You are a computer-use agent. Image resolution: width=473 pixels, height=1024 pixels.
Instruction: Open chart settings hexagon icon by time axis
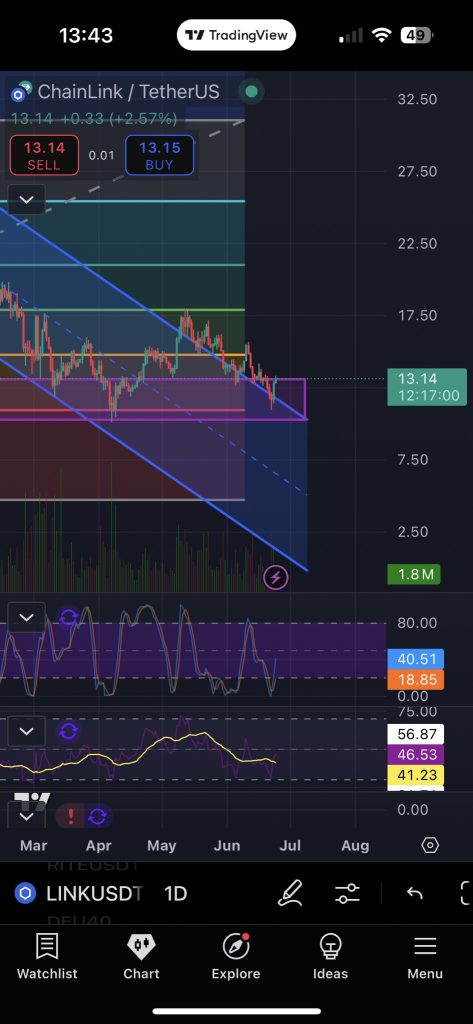pos(430,845)
